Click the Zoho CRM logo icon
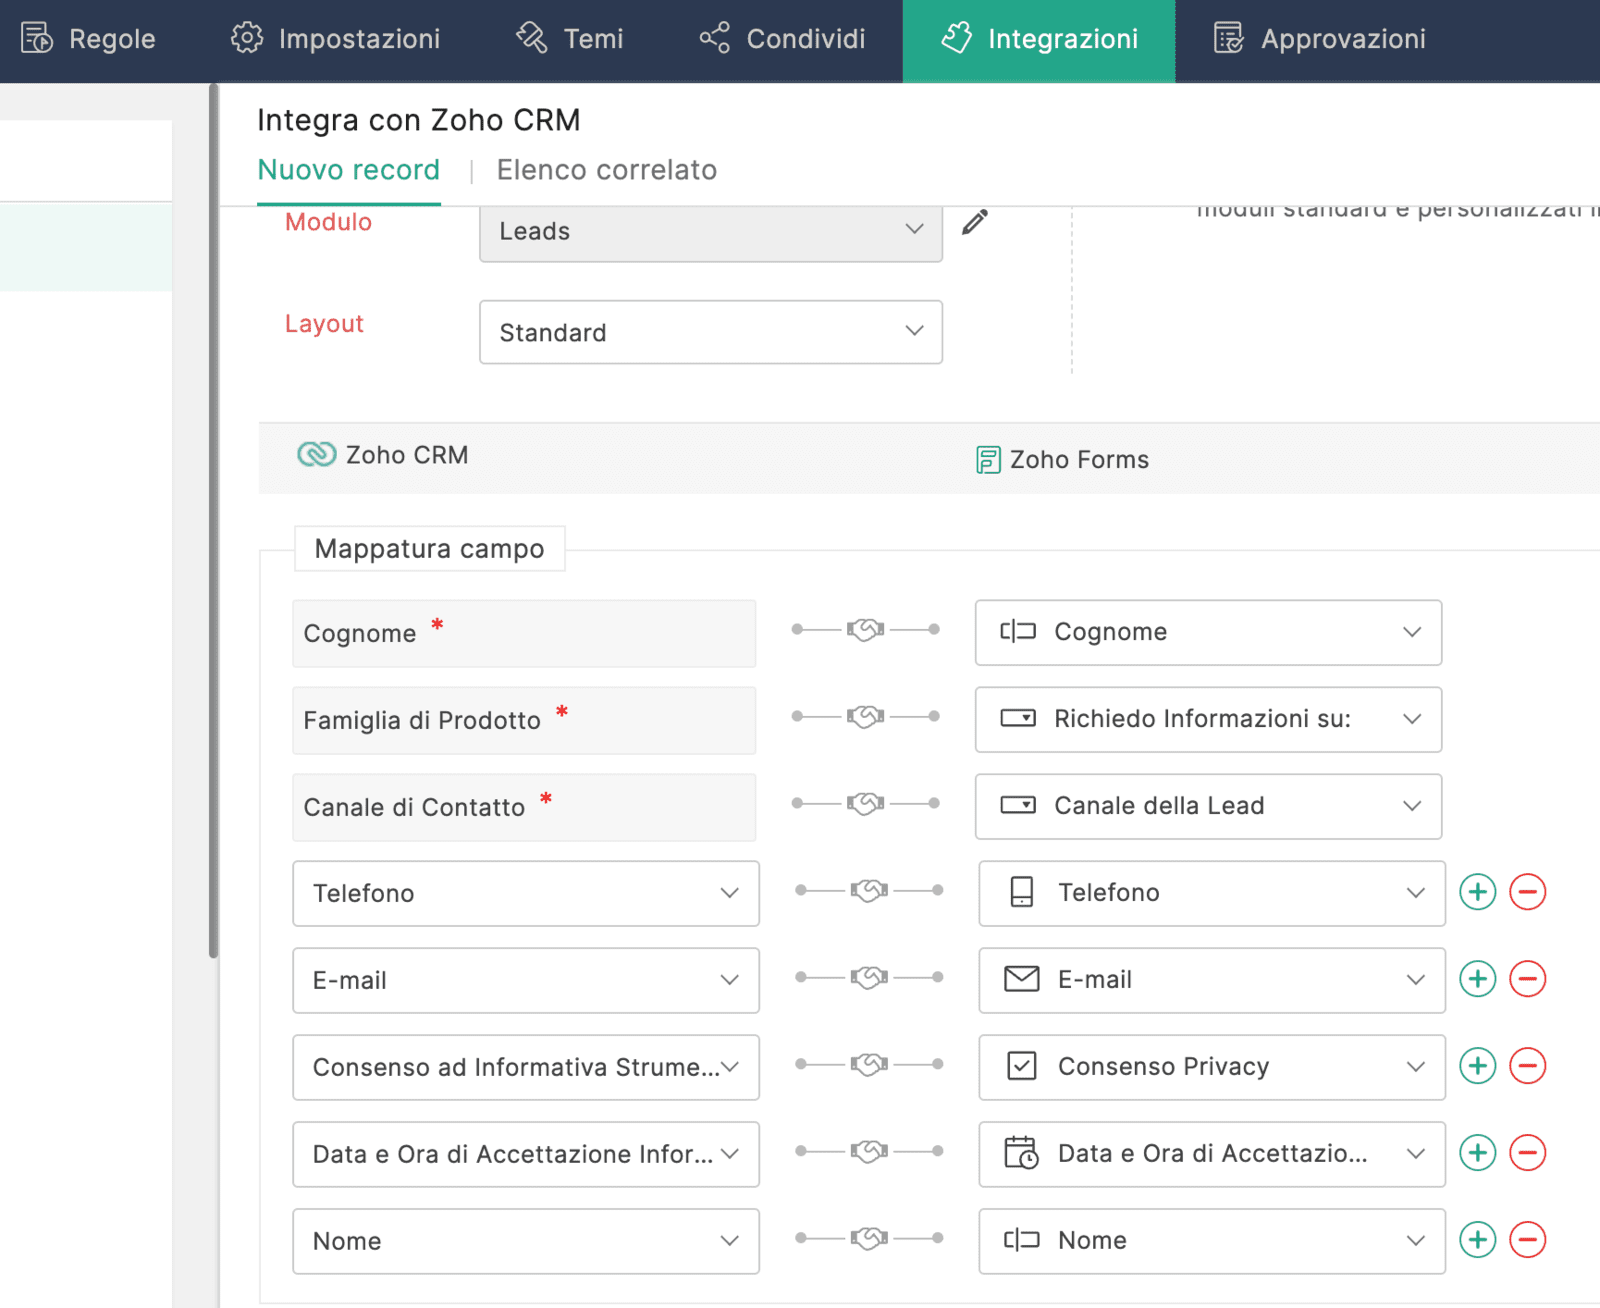The width and height of the screenshot is (1600, 1308). (x=316, y=455)
